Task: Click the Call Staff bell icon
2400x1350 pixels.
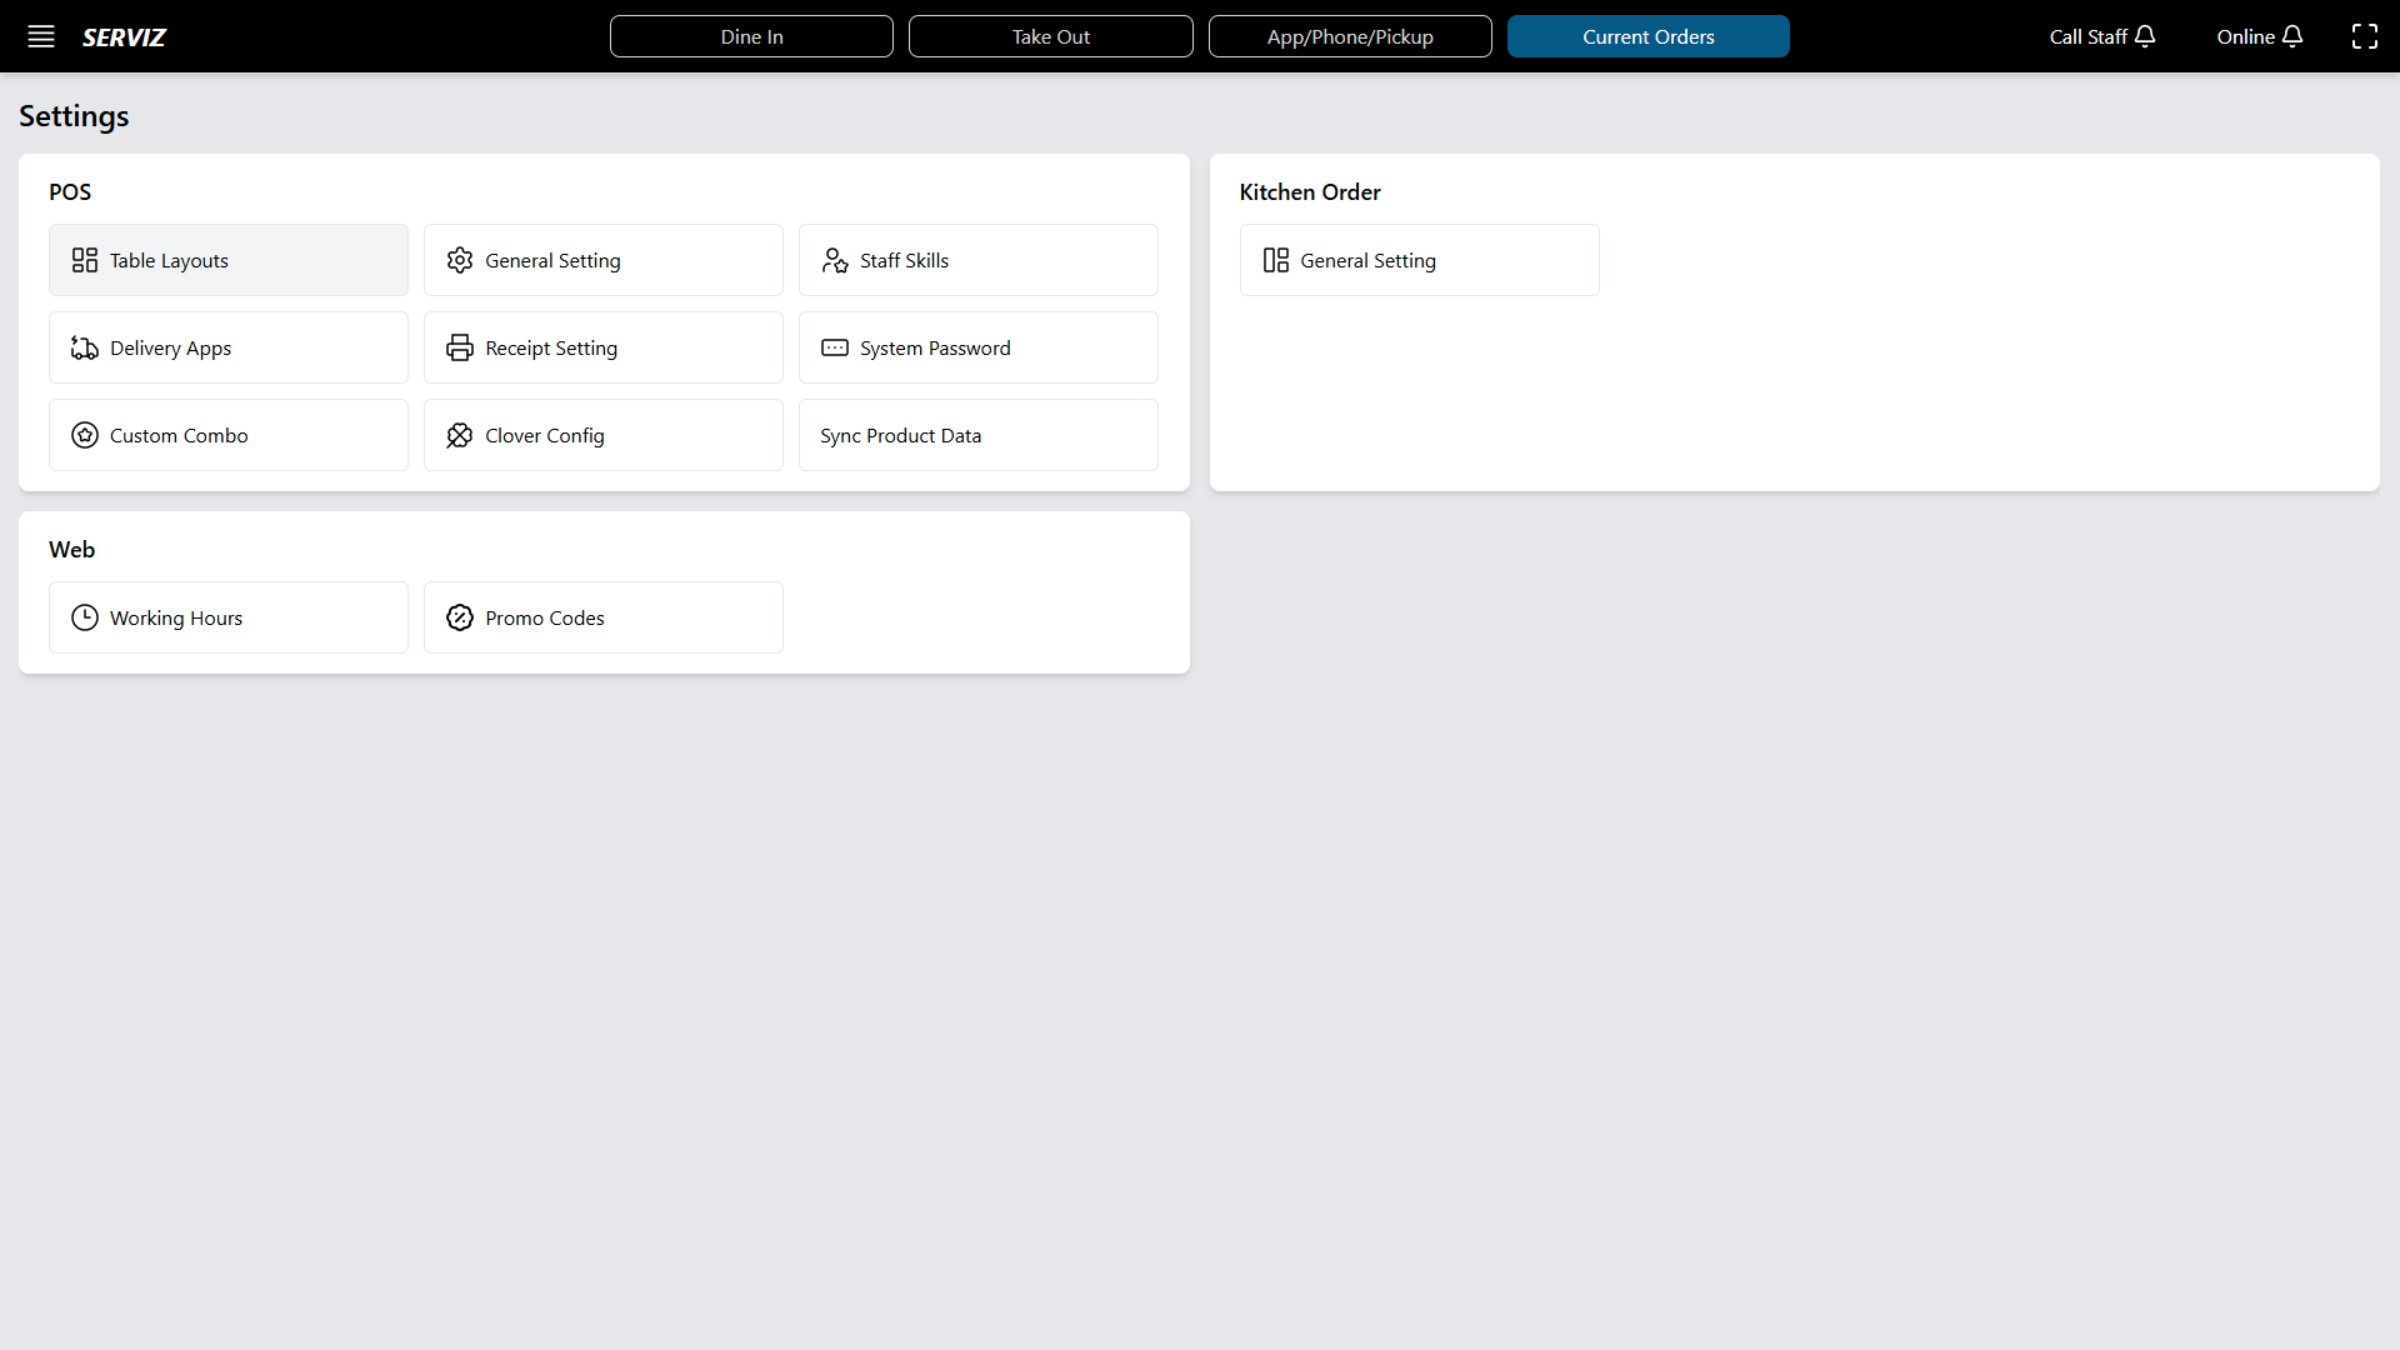Action: 2144,36
